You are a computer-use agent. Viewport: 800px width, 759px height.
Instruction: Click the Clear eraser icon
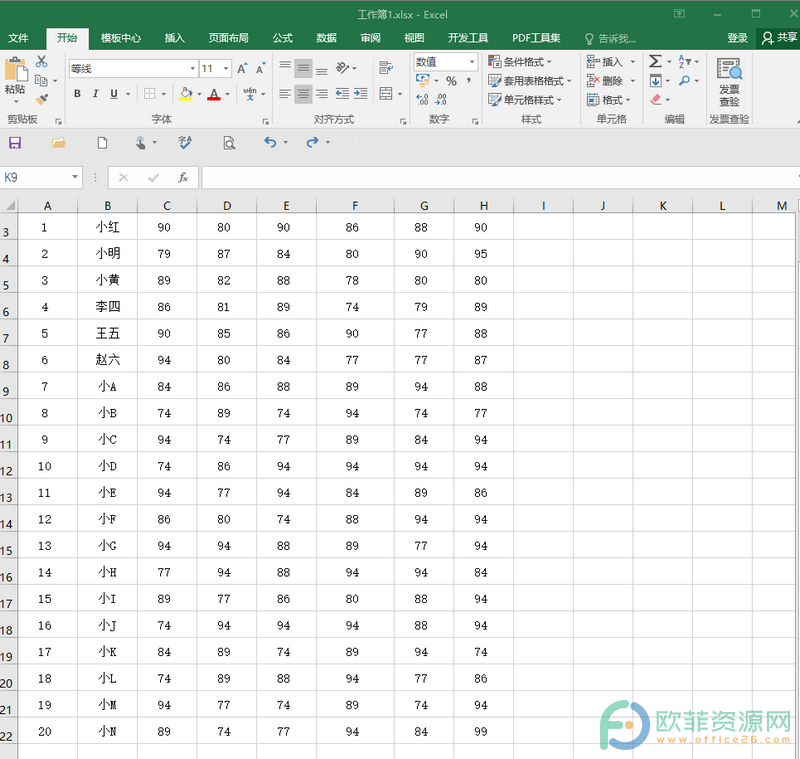[x=656, y=99]
